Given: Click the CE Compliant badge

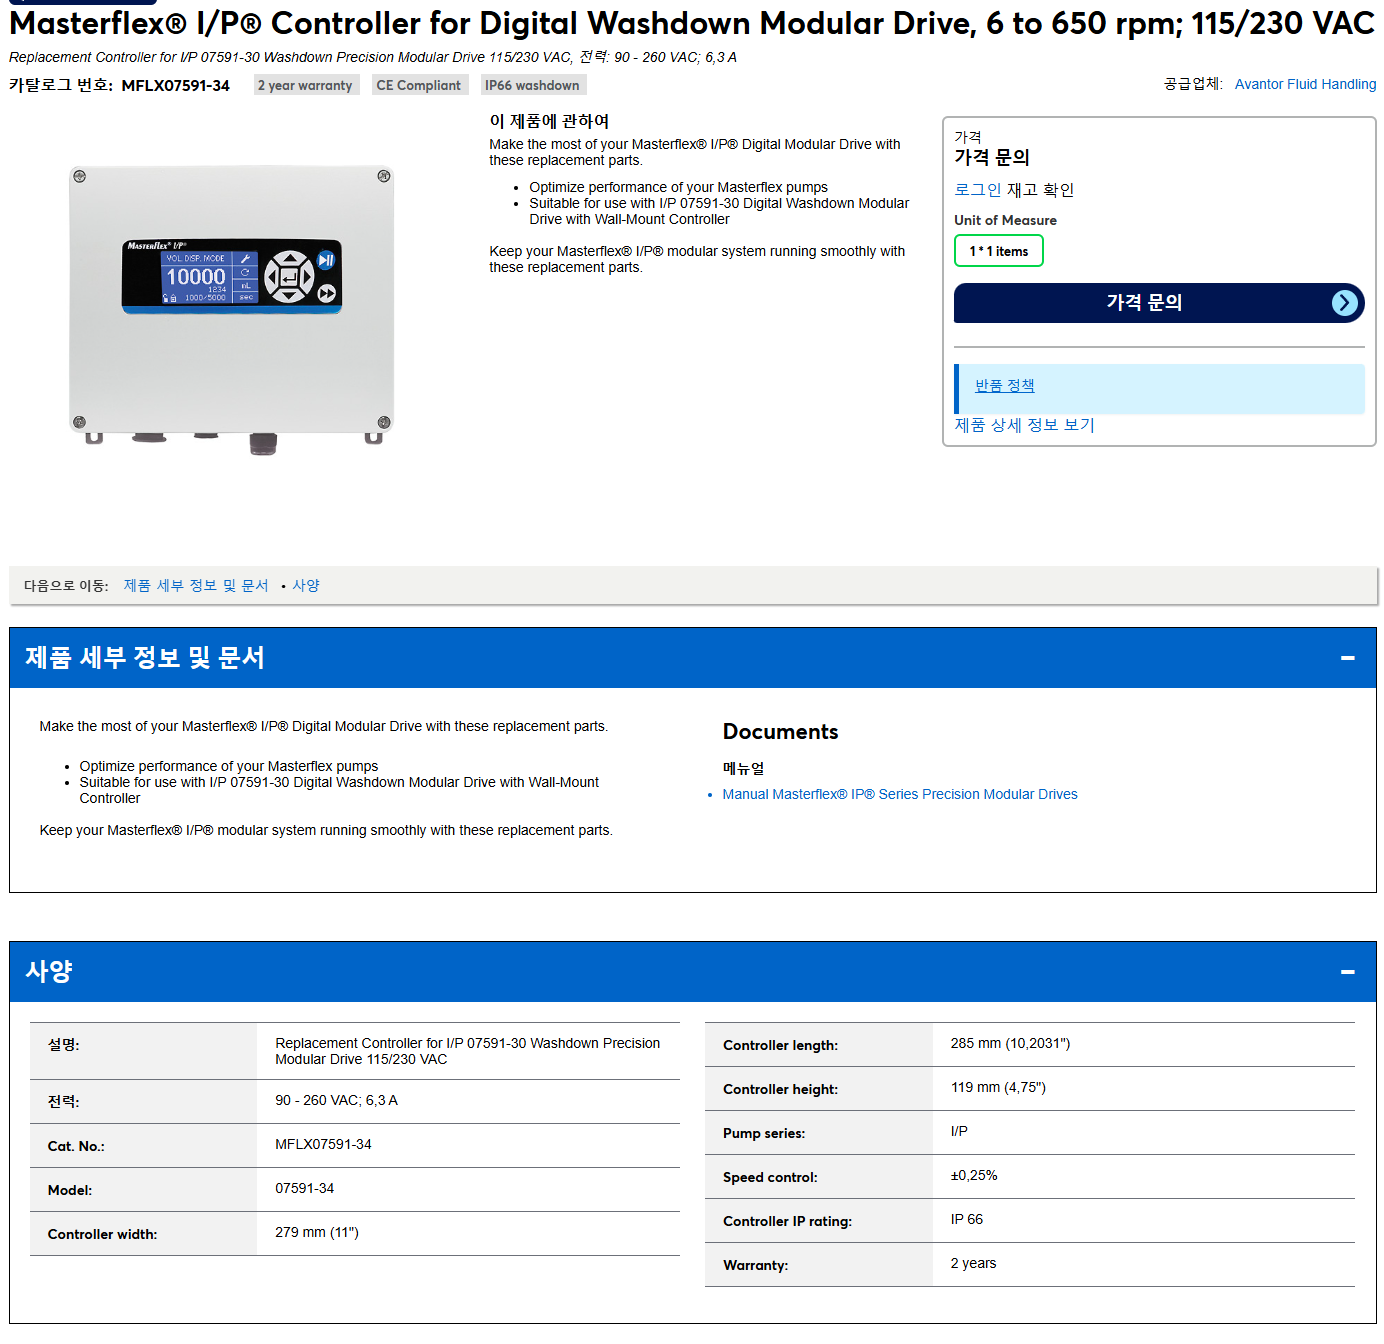Looking at the screenshot, I should [419, 86].
